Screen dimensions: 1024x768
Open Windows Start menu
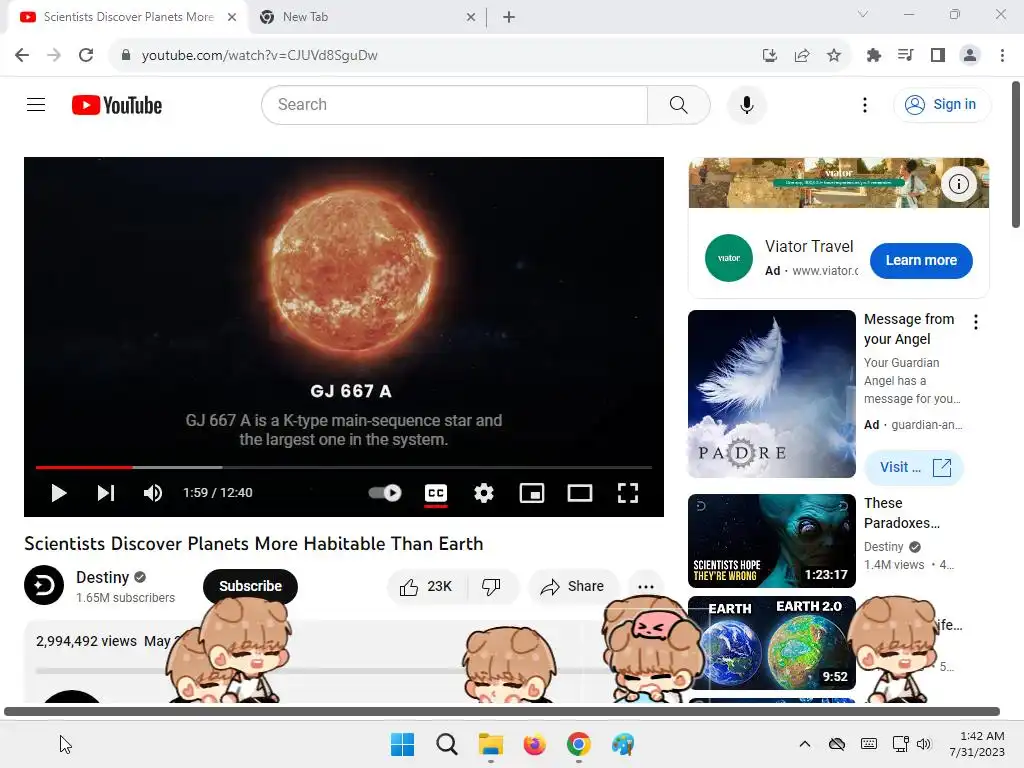point(402,744)
